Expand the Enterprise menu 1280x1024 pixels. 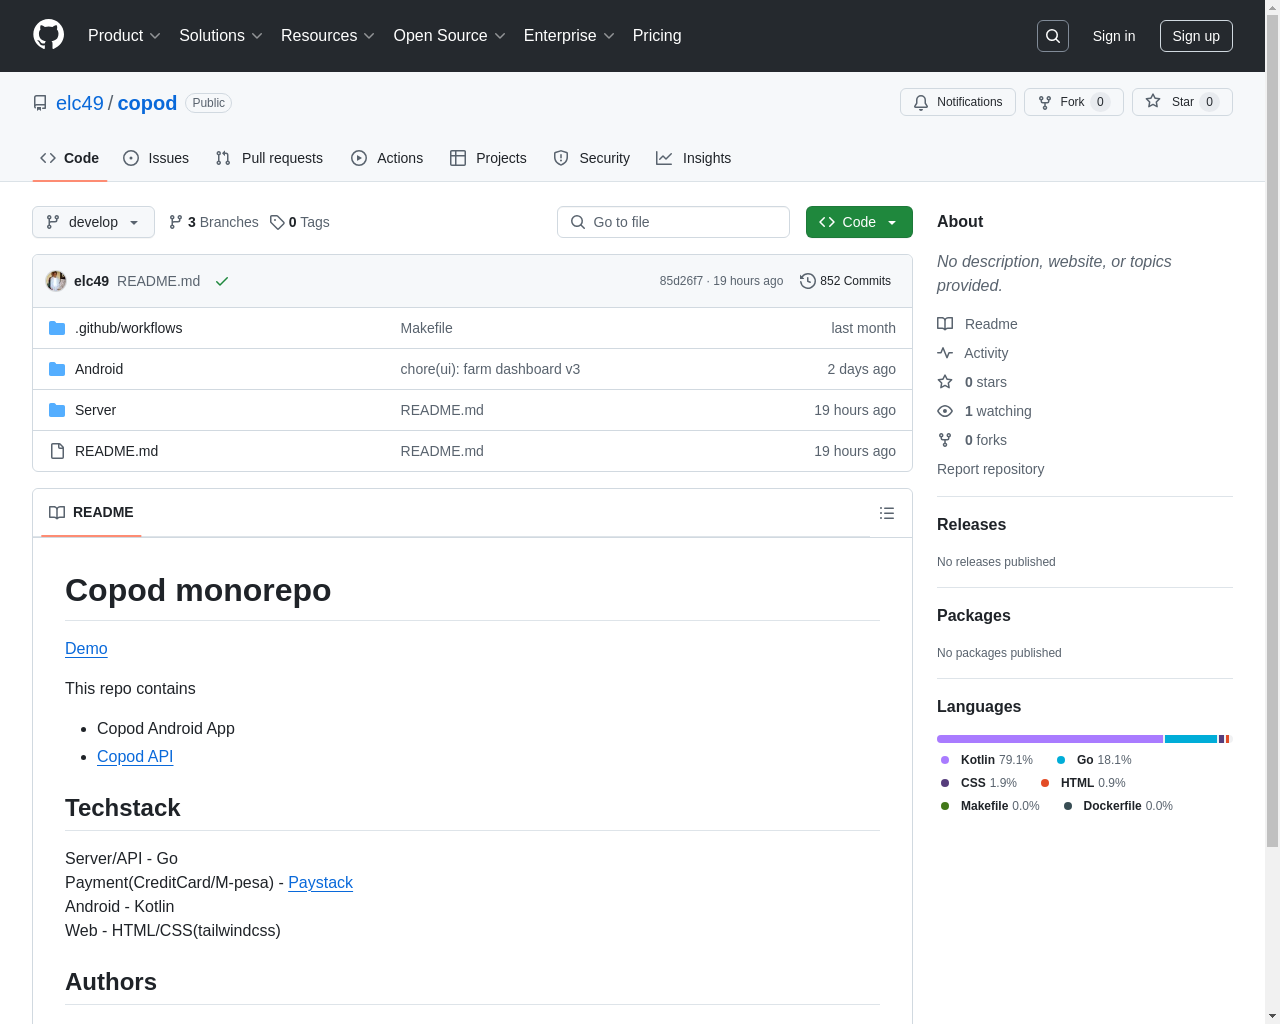pos(569,36)
